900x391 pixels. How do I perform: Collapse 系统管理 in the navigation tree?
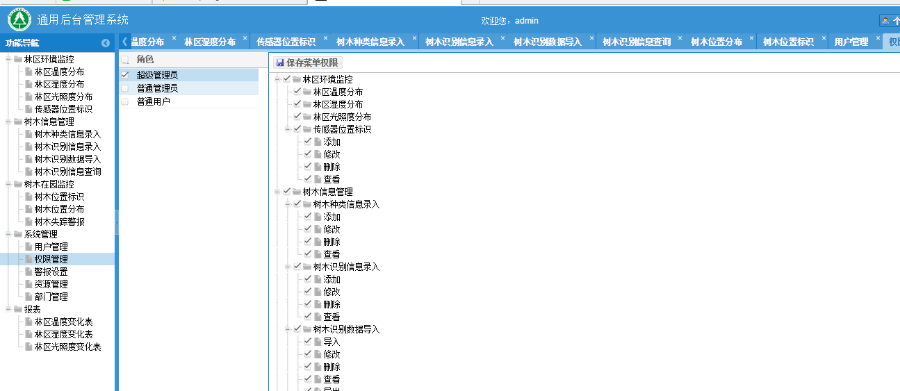pyautogui.click(x=8, y=234)
